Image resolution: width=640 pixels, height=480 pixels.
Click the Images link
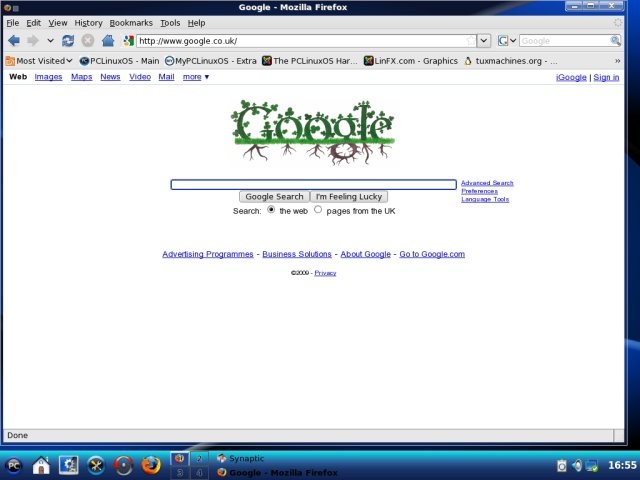[48, 77]
